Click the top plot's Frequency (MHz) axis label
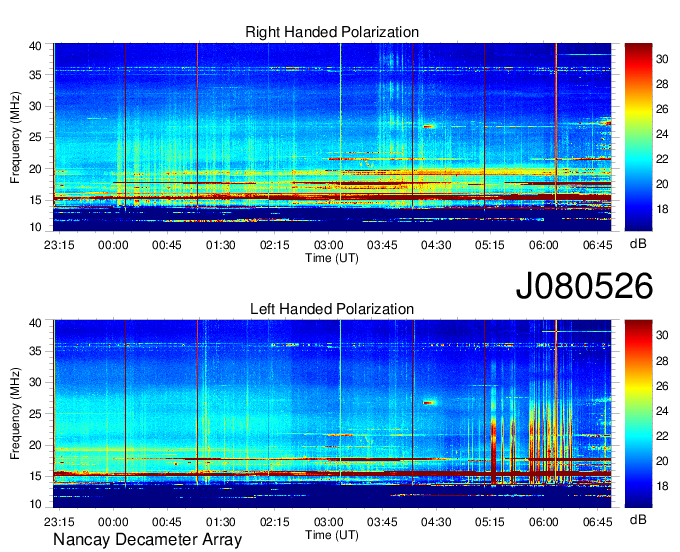The width and height of the screenshot is (680, 552). 15,137
